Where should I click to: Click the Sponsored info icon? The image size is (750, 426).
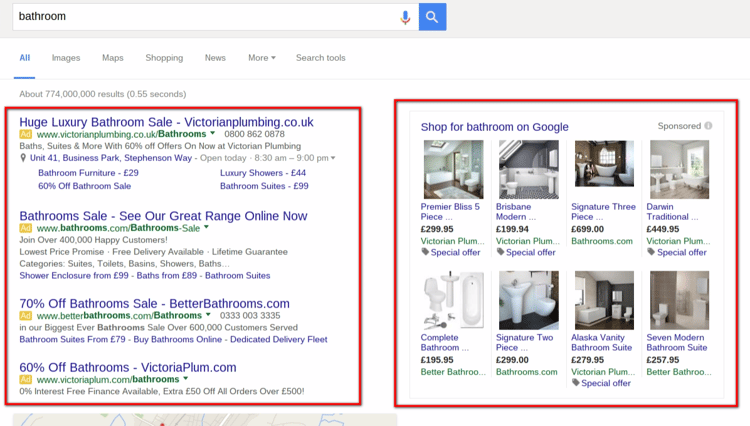[708, 127]
